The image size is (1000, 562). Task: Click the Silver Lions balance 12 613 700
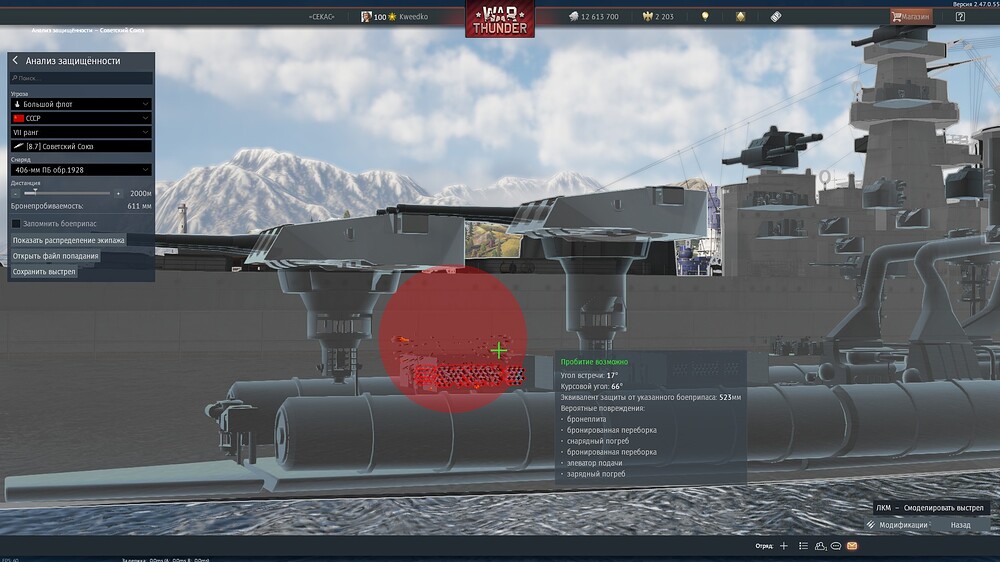coord(593,17)
